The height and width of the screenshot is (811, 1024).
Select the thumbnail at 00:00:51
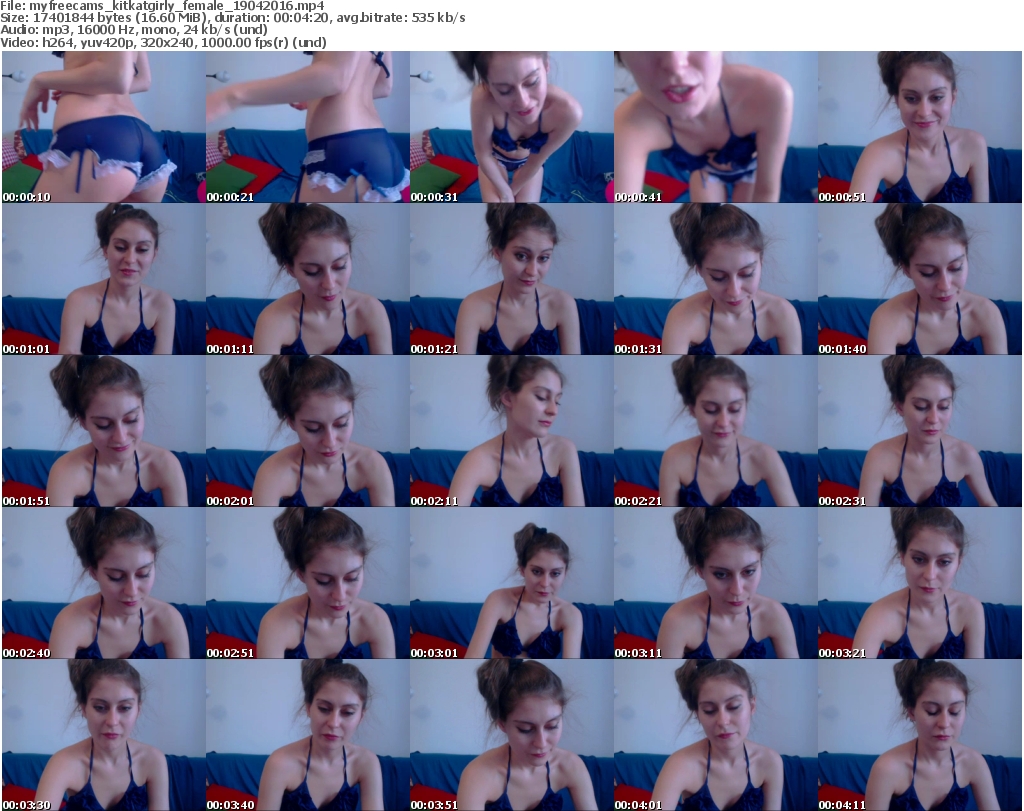(920, 127)
